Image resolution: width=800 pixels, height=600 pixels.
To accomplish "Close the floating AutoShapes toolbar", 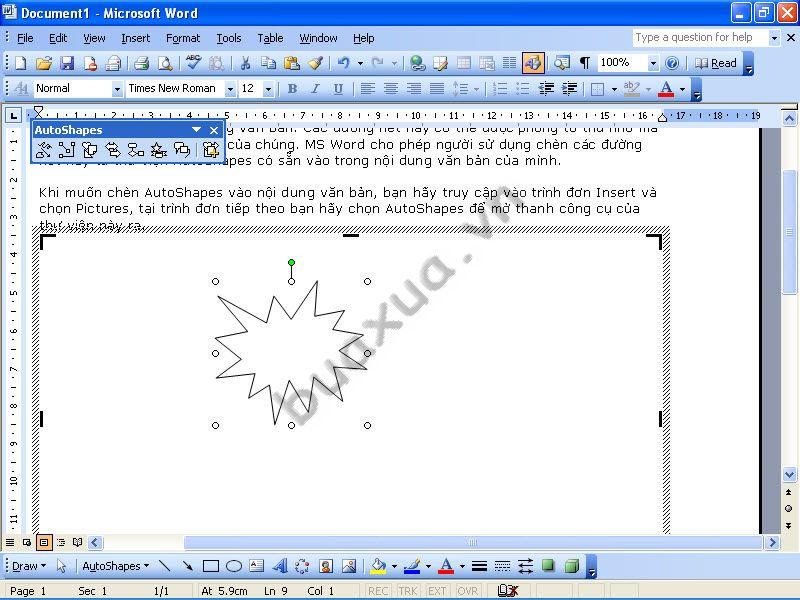I will pyautogui.click(x=214, y=130).
